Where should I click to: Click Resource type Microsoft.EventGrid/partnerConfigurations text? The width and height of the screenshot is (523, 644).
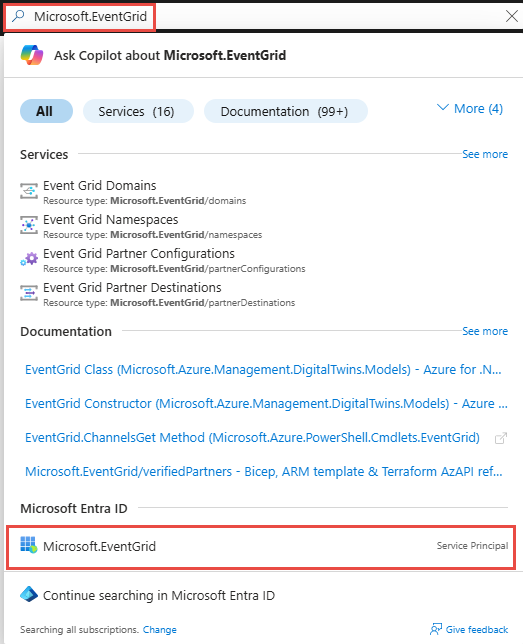(174, 269)
